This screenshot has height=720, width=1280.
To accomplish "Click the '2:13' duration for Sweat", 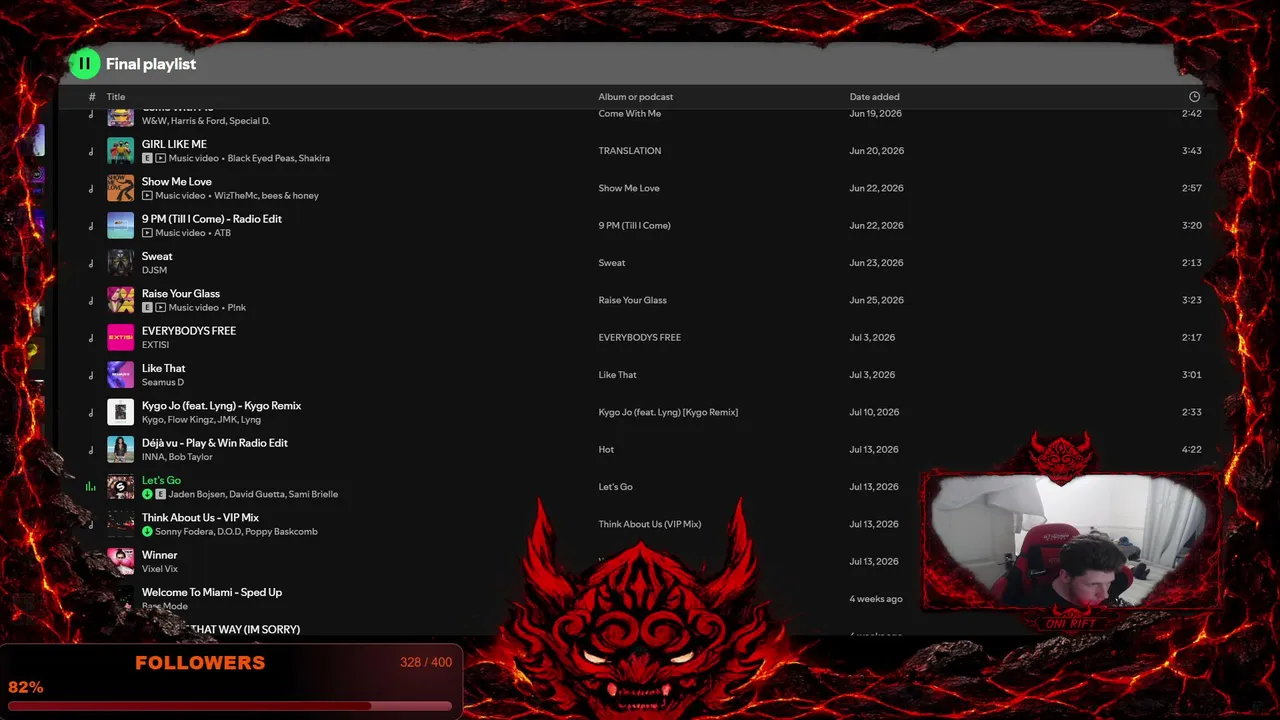I will (1192, 263).
